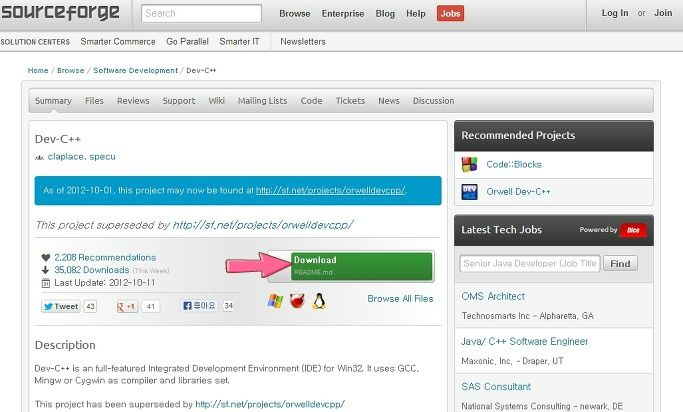Open Code::Blocks recommended project
The width and height of the screenshot is (683, 412).
pos(514,165)
